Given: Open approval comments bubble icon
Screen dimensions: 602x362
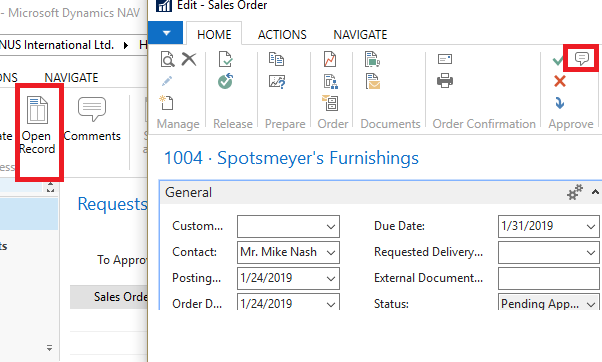Looking at the screenshot, I should pos(582,58).
